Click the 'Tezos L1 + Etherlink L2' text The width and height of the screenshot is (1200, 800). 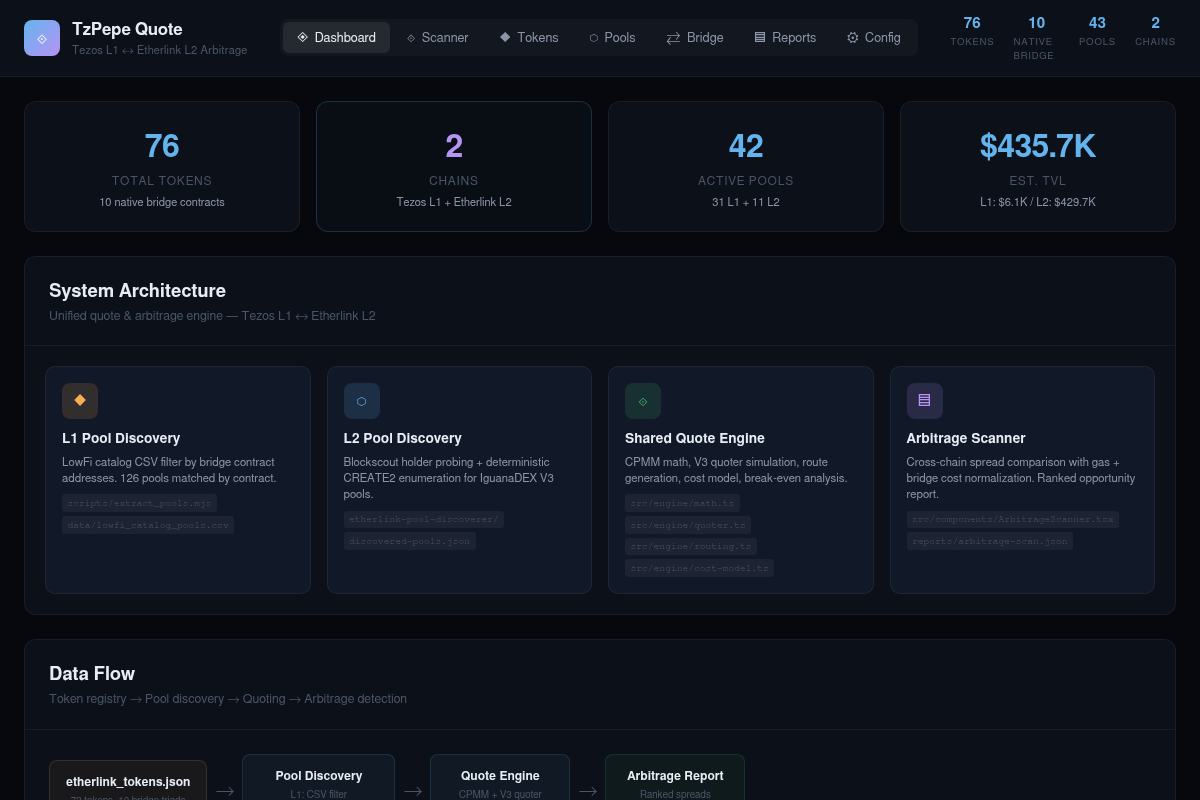pos(454,202)
